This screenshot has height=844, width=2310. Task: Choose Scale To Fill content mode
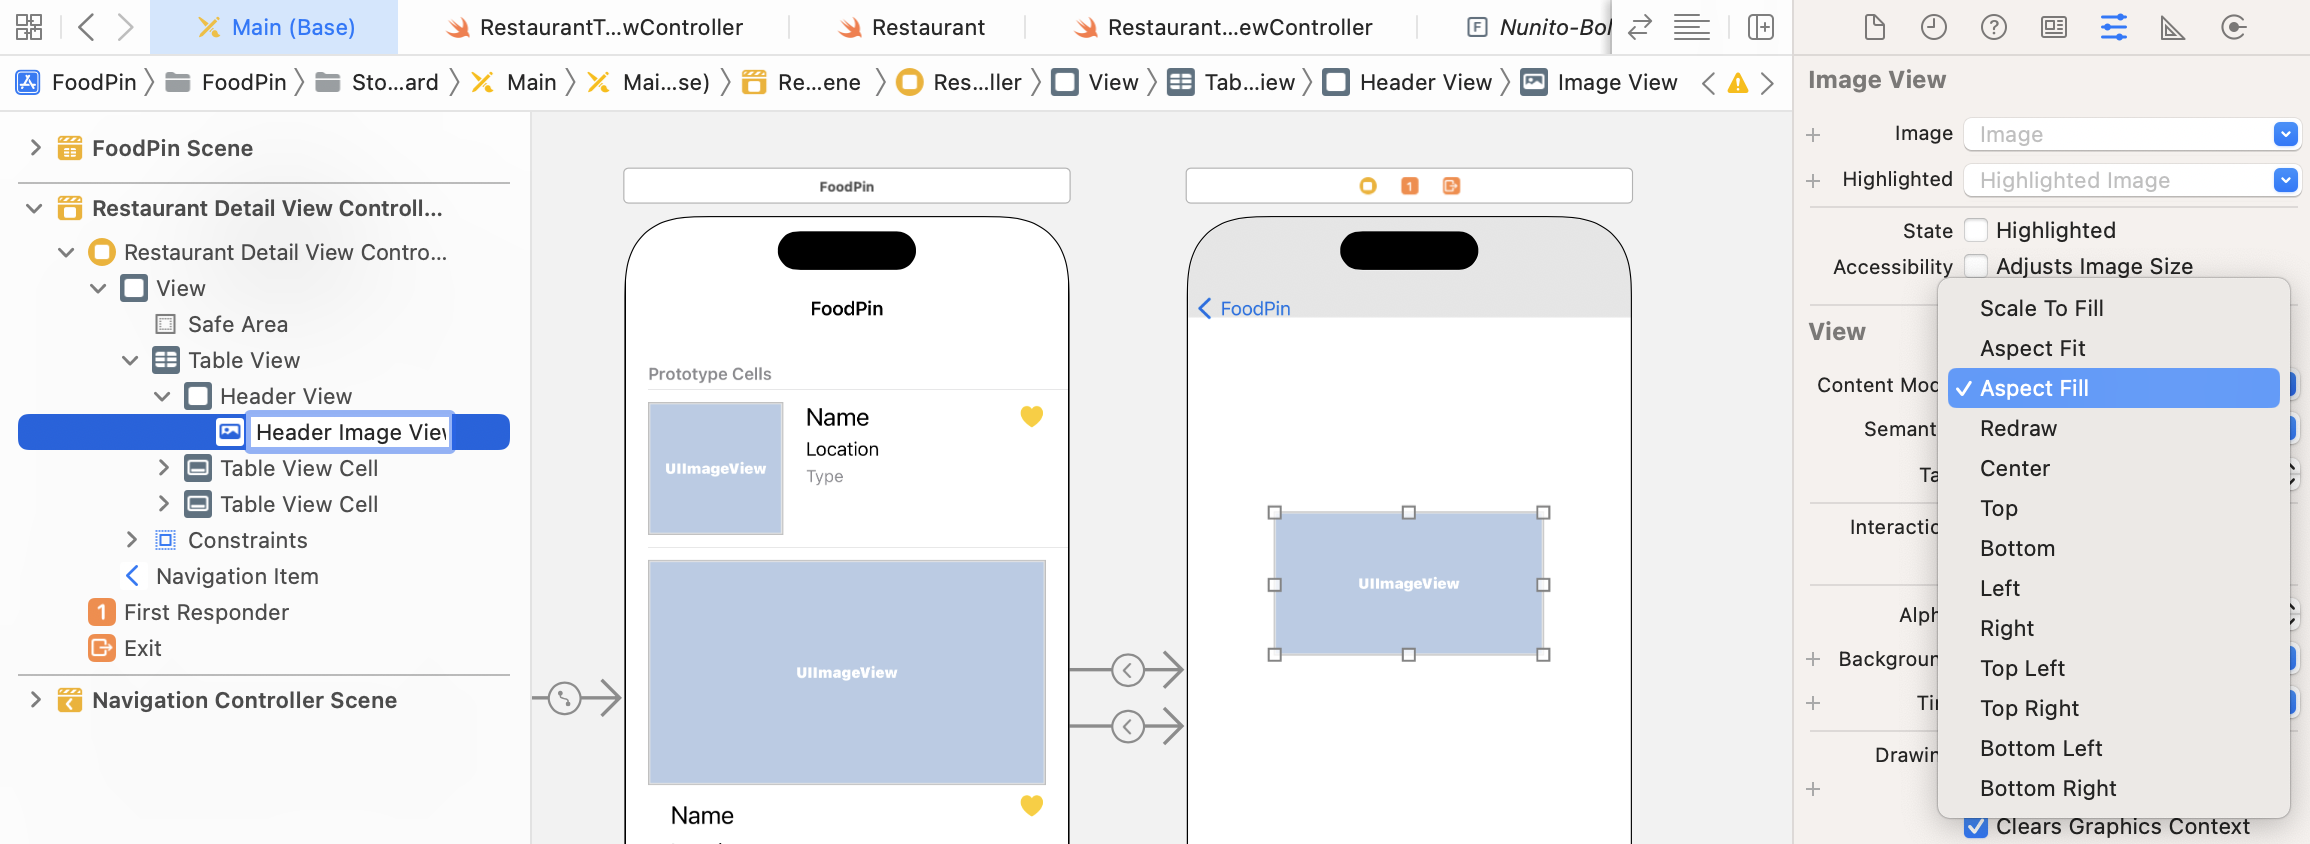point(2114,308)
